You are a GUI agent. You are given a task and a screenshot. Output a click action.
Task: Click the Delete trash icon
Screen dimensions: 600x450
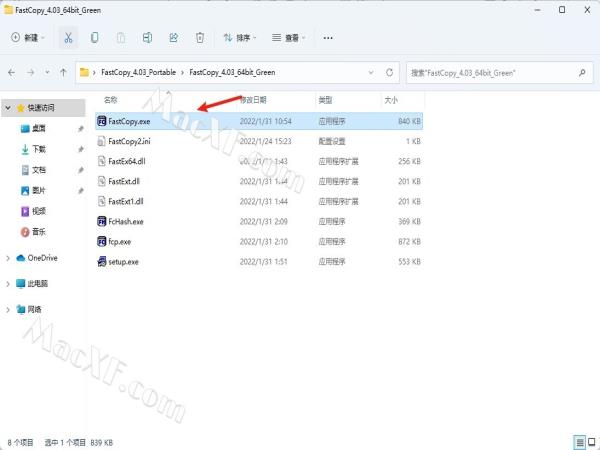tap(200, 38)
